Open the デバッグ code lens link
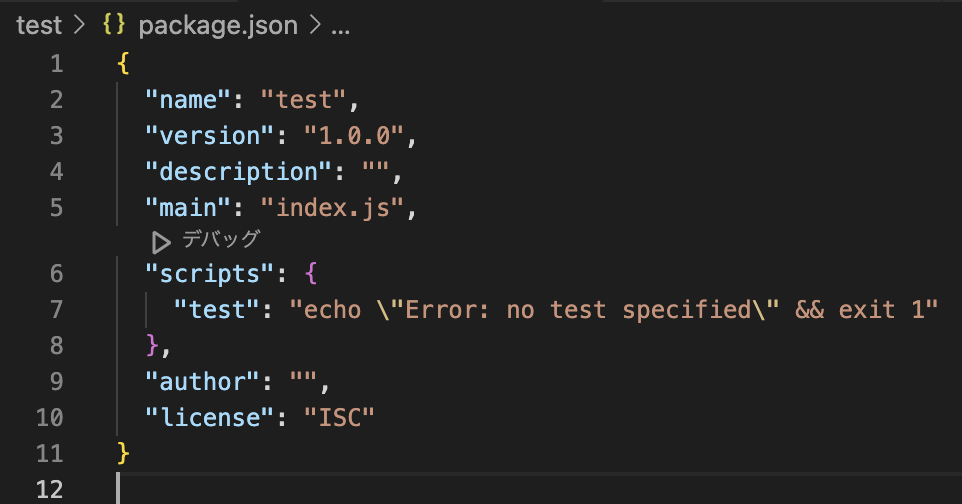962x504 pixels. tap(221, 239)
